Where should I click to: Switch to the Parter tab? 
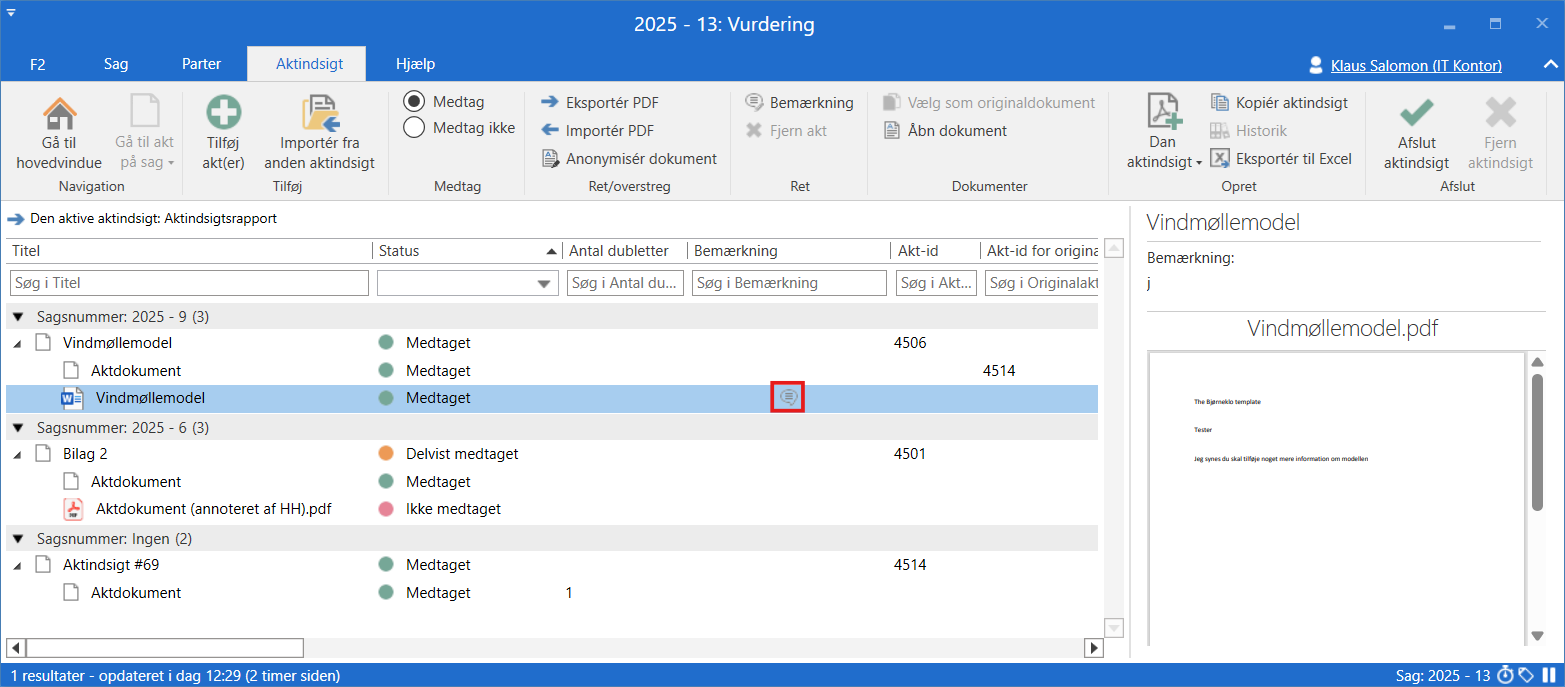coord(201,64)
